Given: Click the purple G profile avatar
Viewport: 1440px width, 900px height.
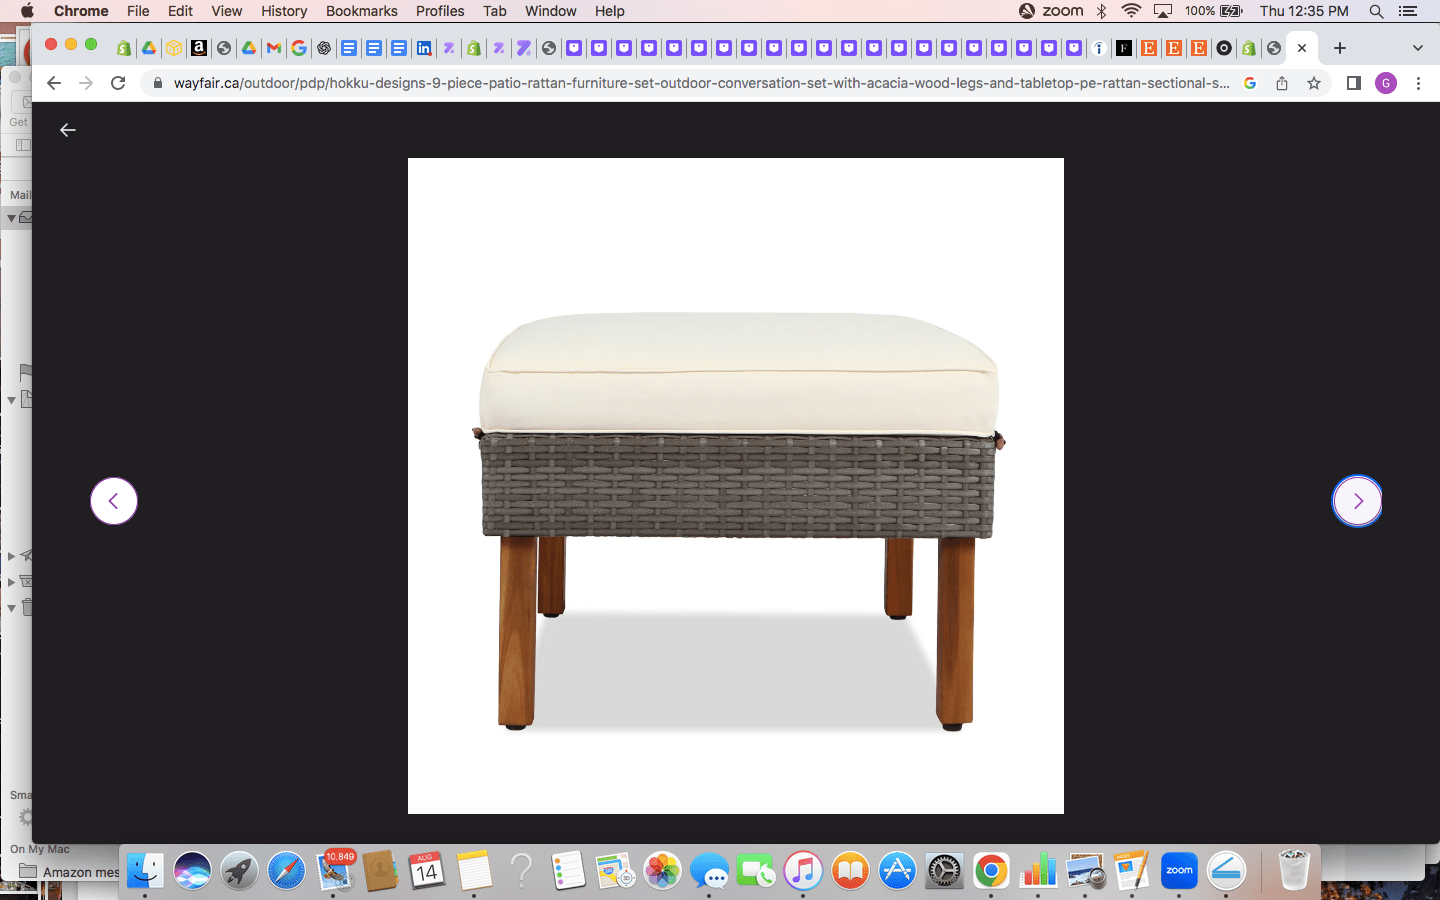Looking at the screenshot, I should 1385,83.
